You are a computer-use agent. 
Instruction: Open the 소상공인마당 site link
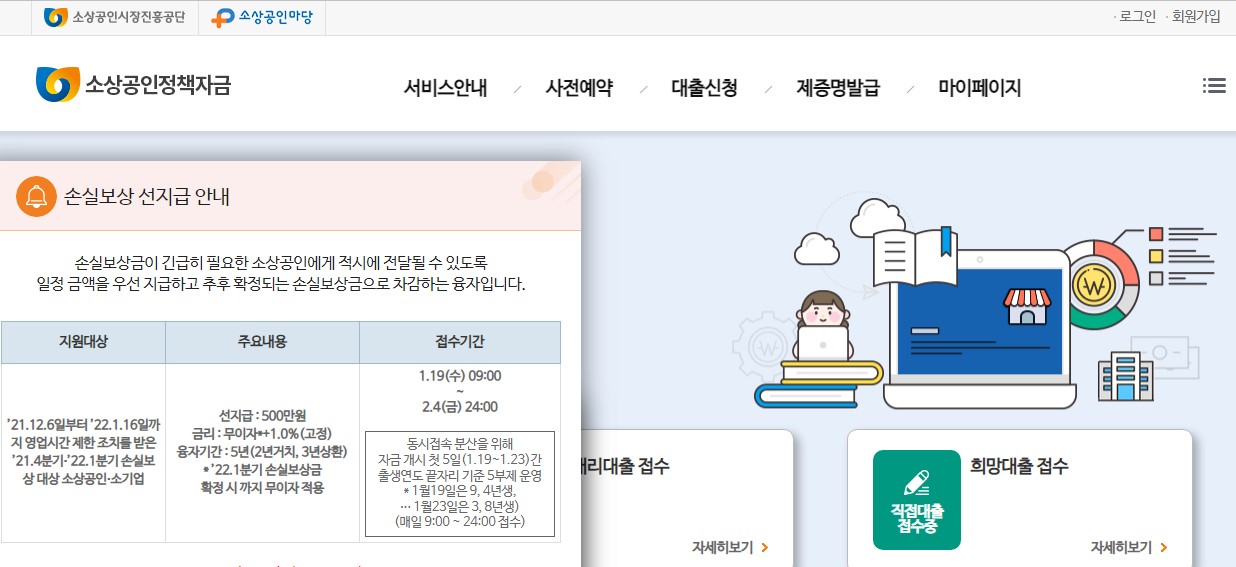tap(262, 17)
